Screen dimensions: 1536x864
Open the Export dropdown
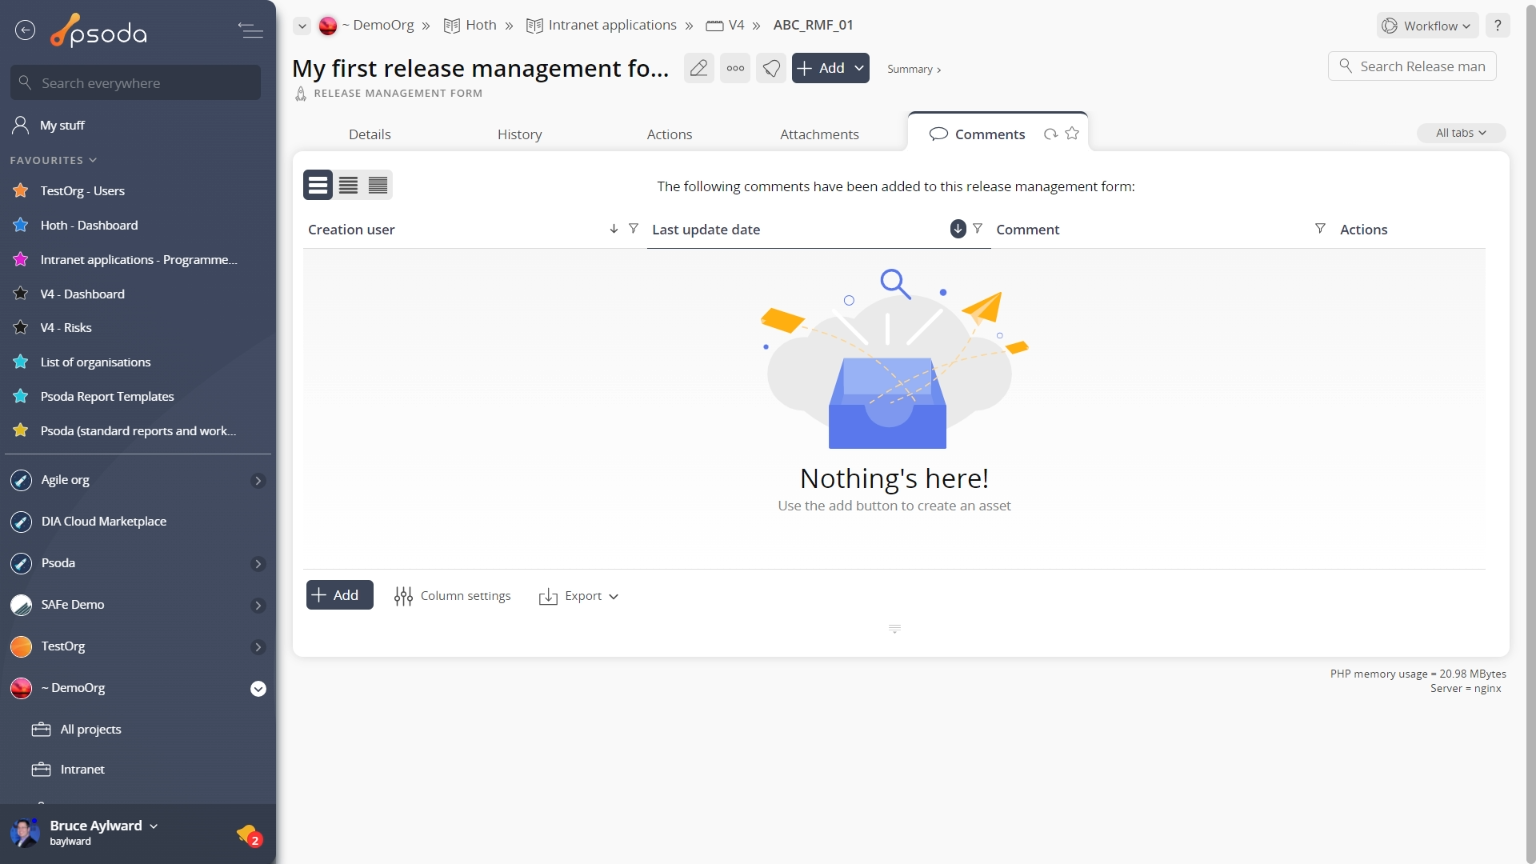pyautogui.click(x=579, y=596)
